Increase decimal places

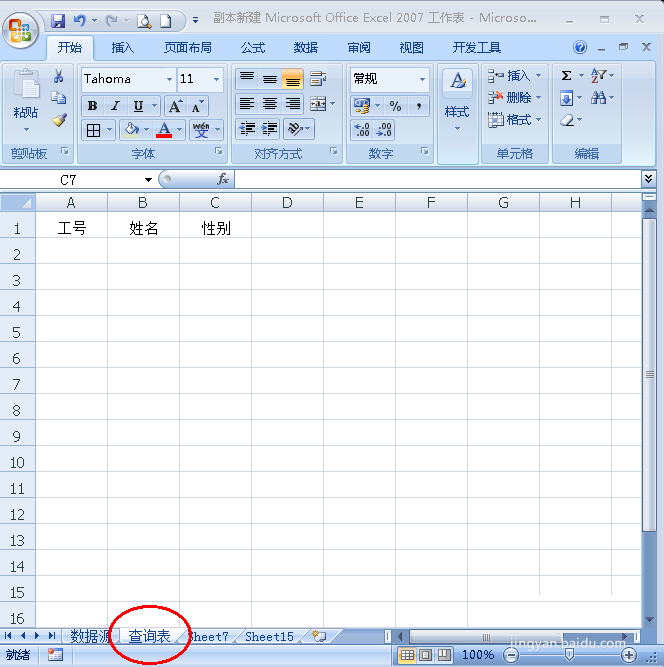[362, 130]
